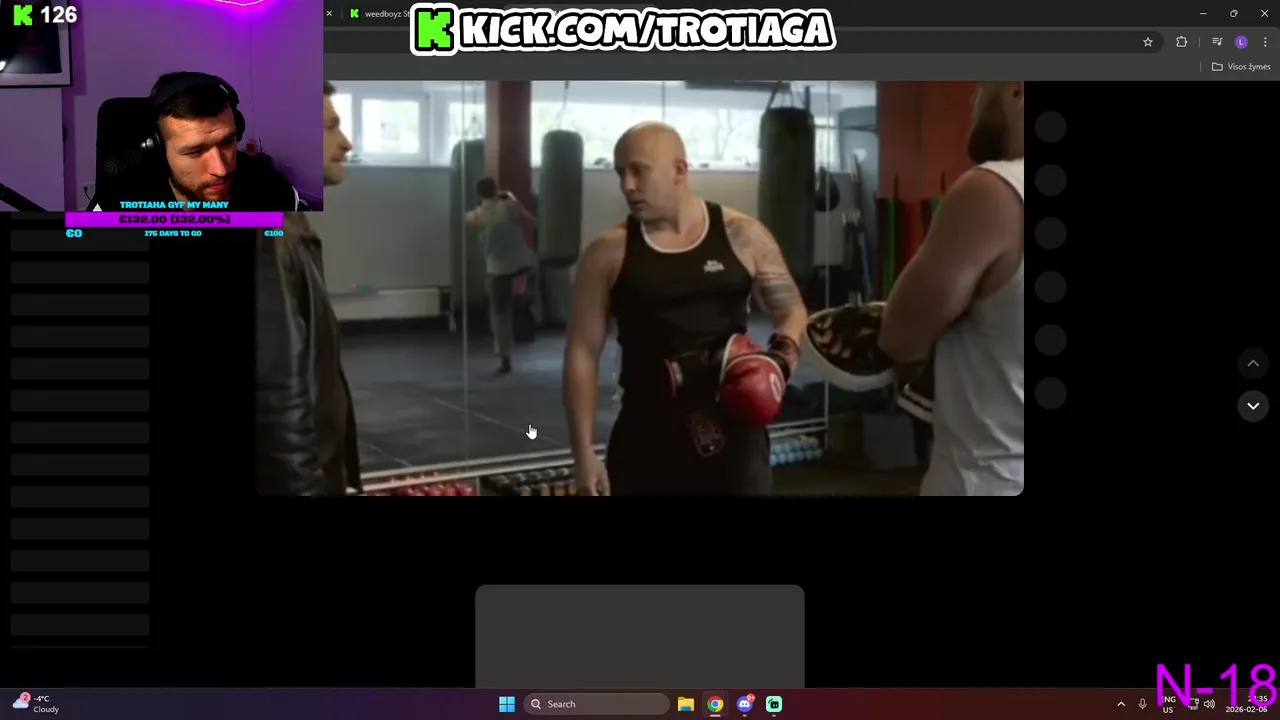
Task: Open the weather widget showing Cloudy
Action: pos(37,704)
